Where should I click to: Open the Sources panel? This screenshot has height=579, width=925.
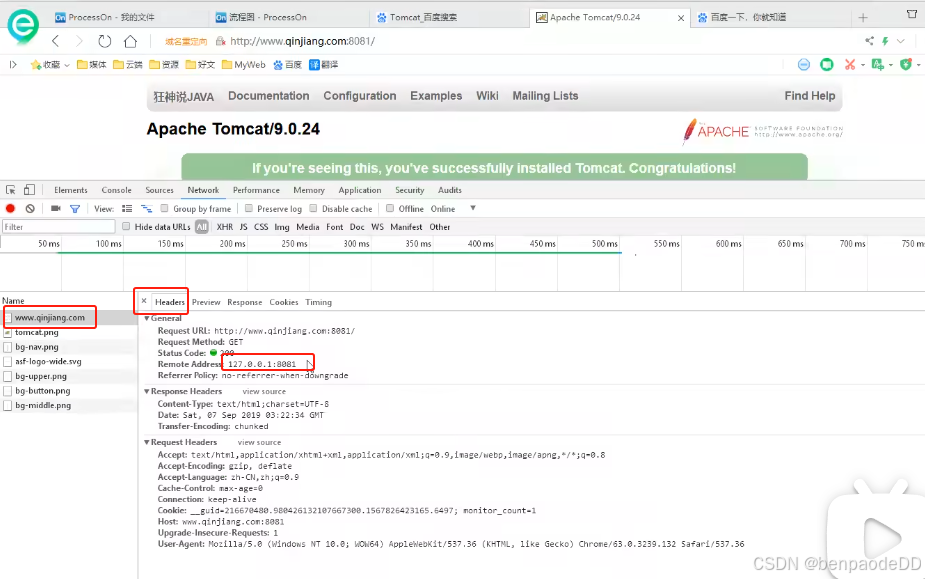(159, 190)
